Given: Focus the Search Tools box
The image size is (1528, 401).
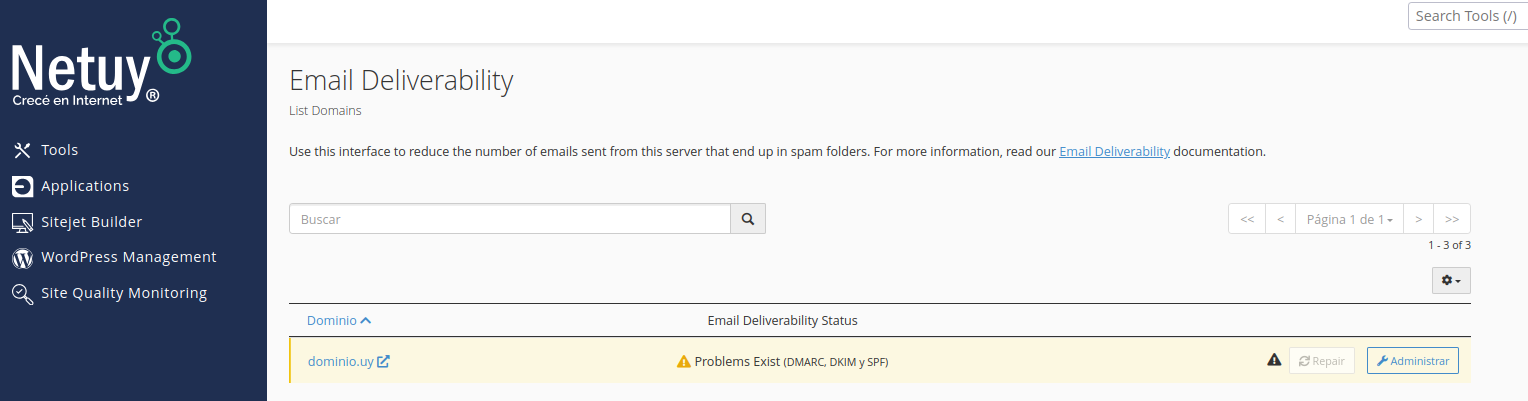Looking at the screenshot, I should tap(1467, 16).
